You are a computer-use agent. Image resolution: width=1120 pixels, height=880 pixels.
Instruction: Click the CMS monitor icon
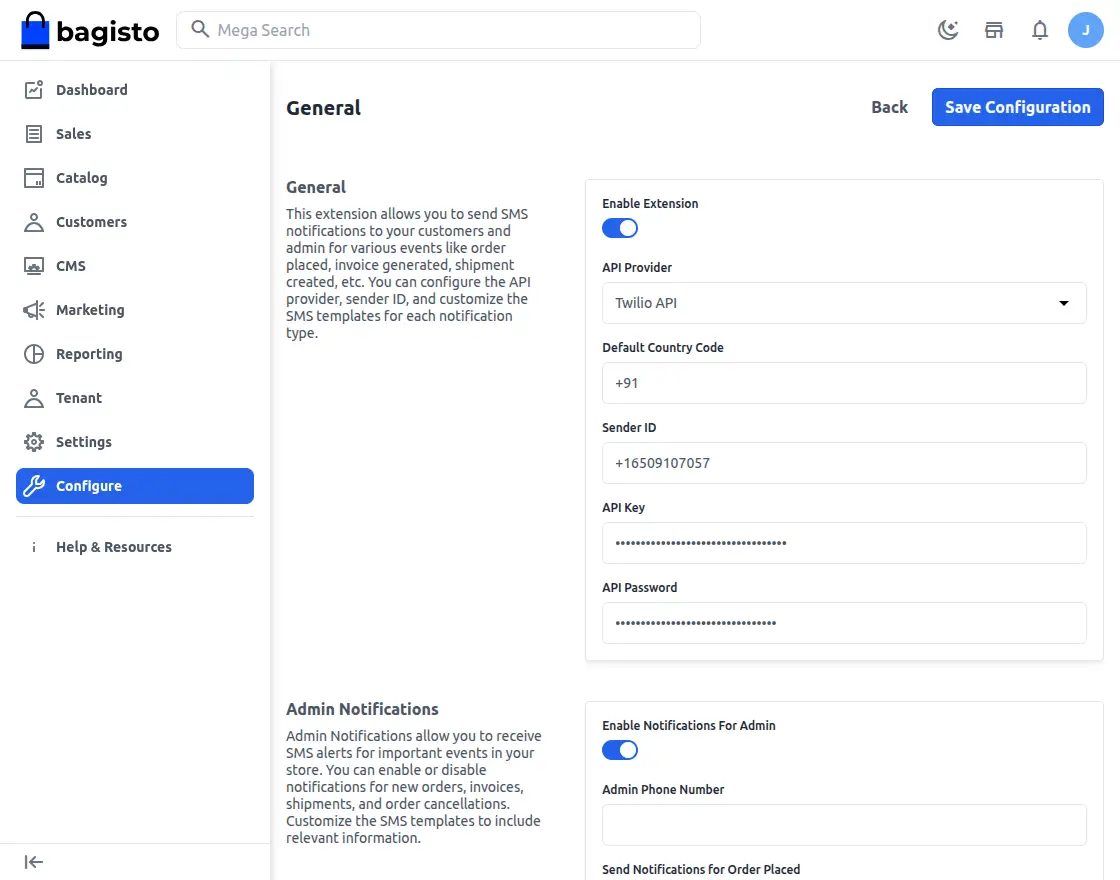[x=34, y=266]
